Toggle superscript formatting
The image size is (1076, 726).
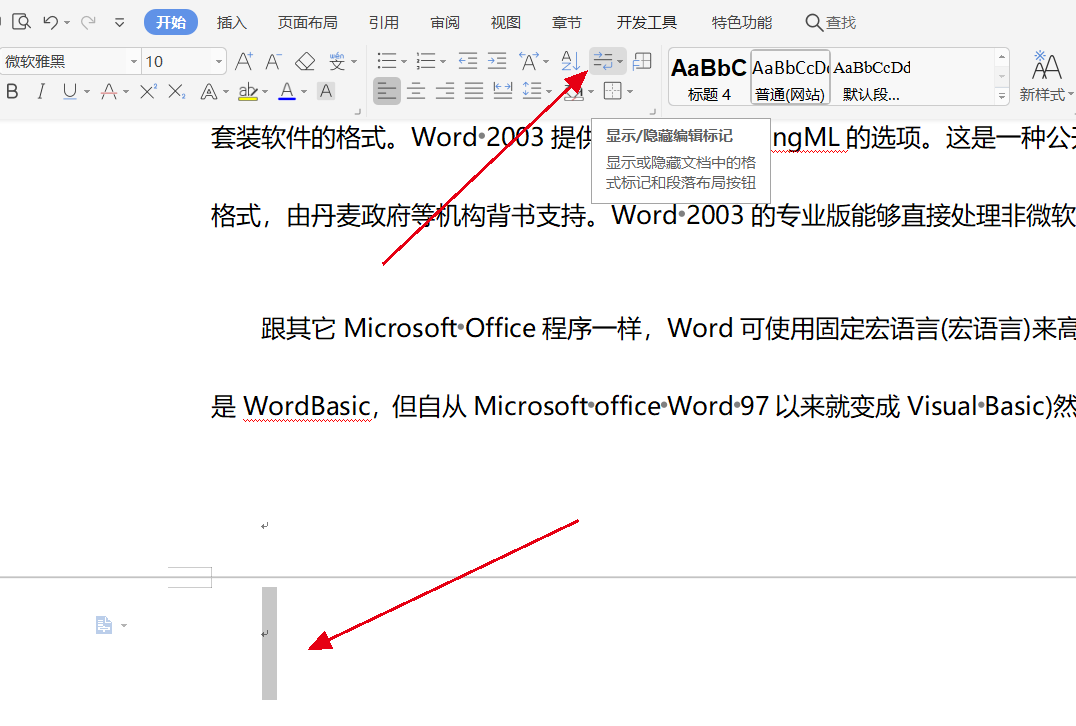coord(148,91)
